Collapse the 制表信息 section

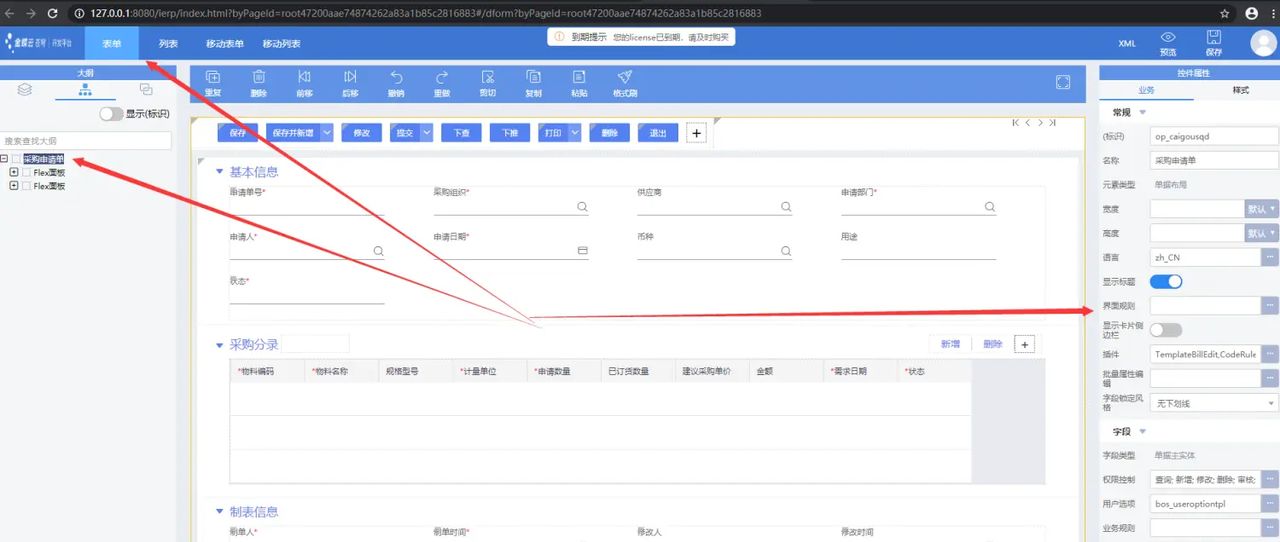coord(220,512)
